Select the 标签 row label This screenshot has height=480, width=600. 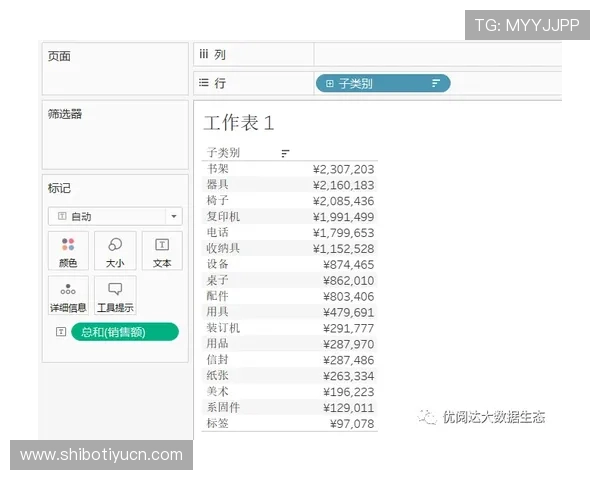218,423
